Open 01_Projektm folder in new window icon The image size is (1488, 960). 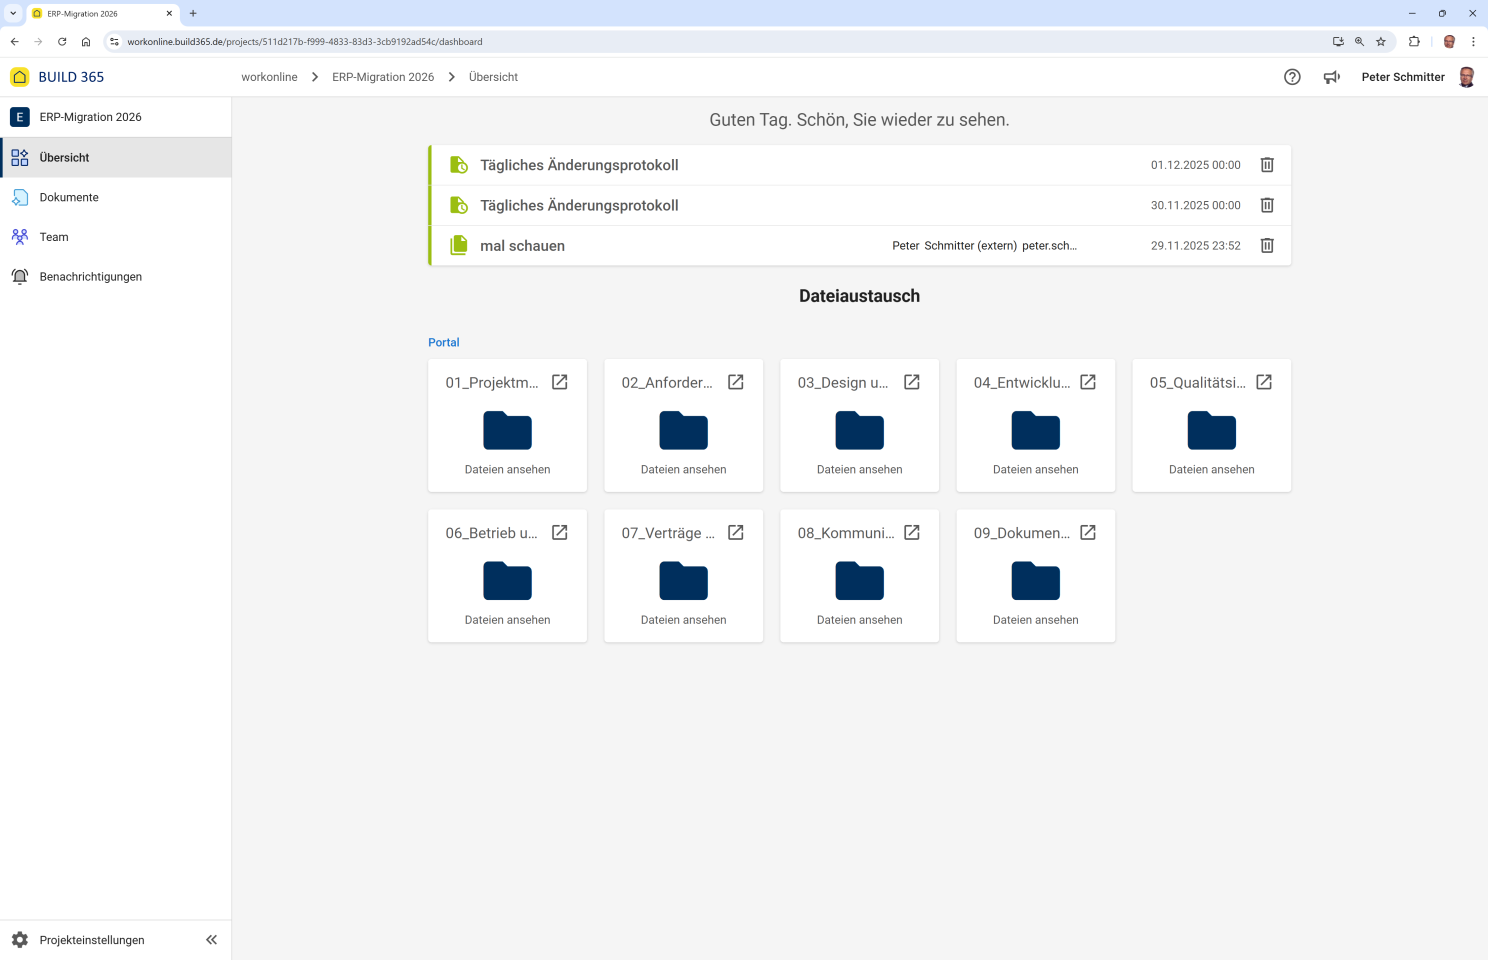(560, 382)
